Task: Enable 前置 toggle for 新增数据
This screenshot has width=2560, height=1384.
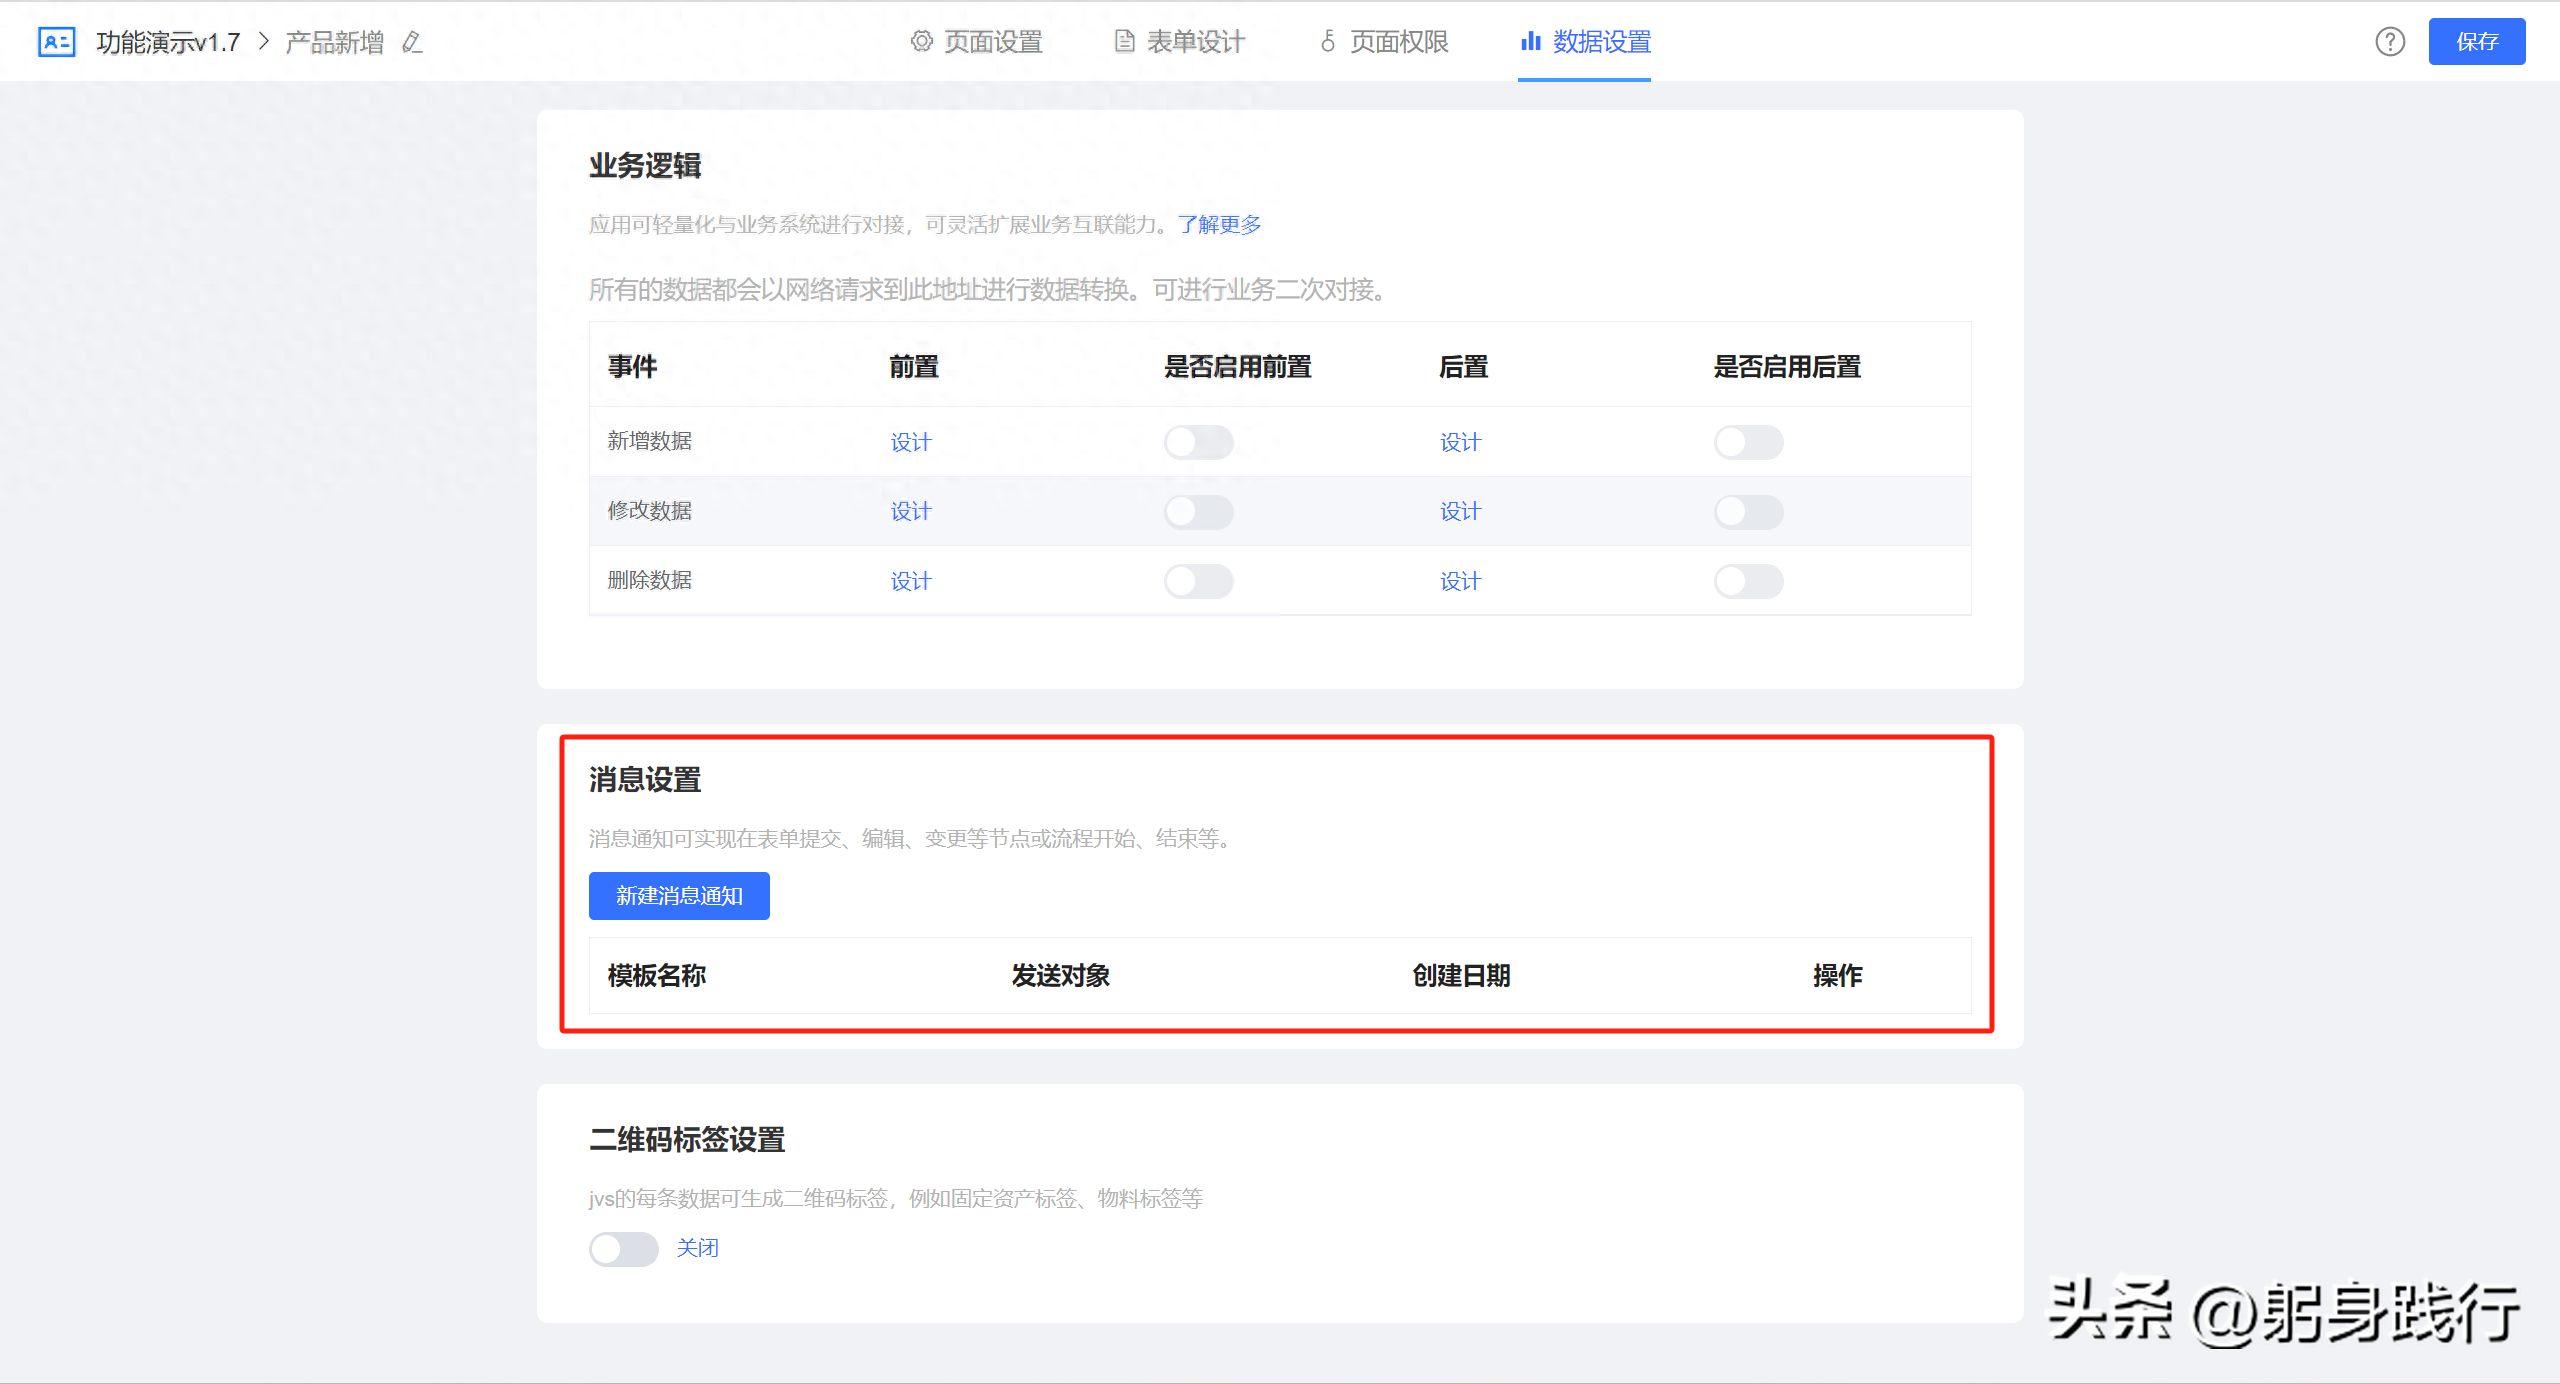Action: tap(1198, 442)
